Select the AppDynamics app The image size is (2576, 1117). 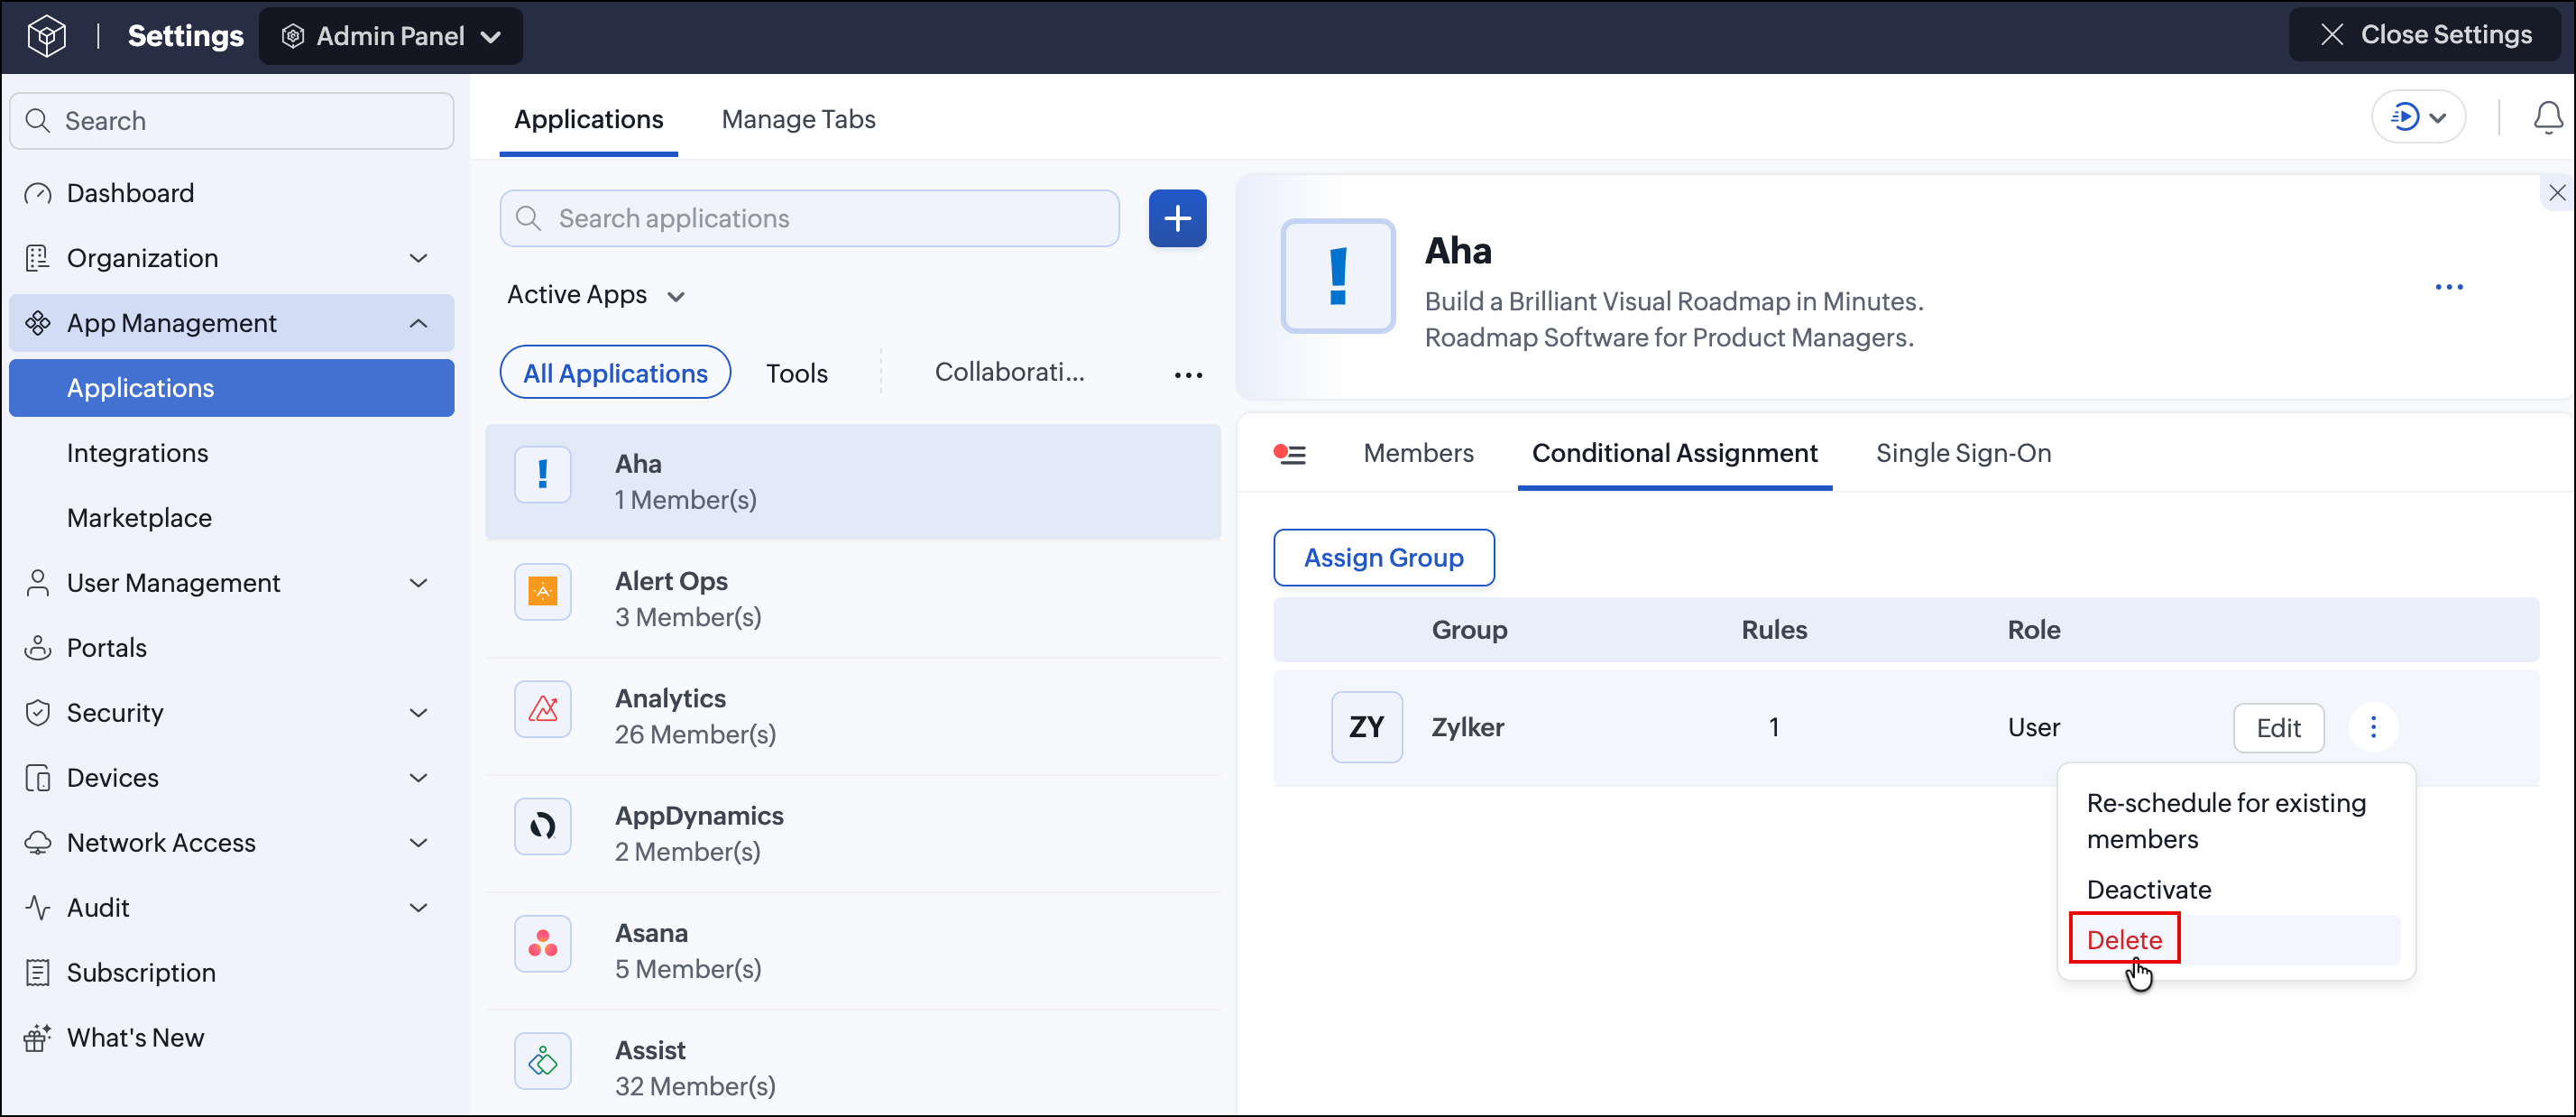pos(853,834)
